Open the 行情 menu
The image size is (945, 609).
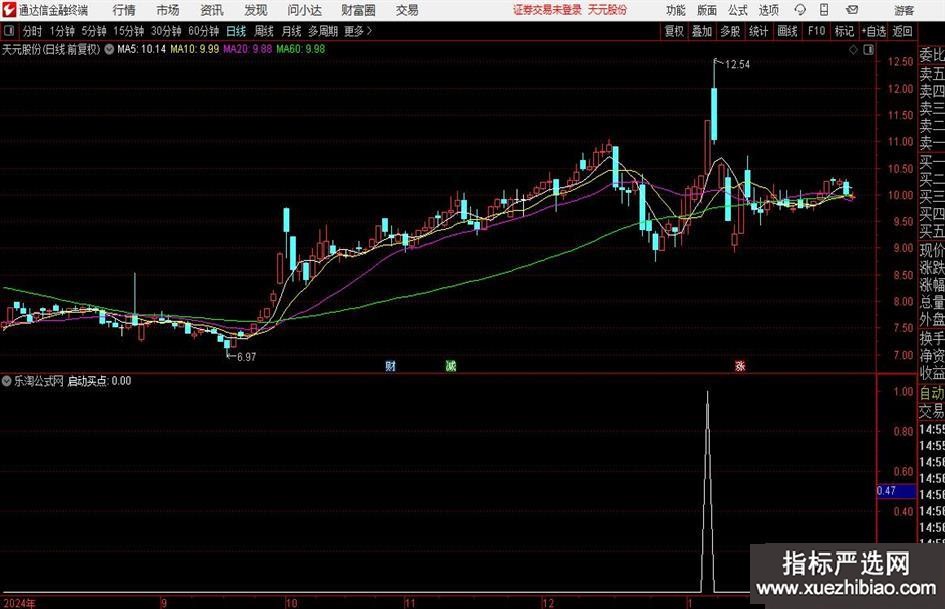coord(124,10)
